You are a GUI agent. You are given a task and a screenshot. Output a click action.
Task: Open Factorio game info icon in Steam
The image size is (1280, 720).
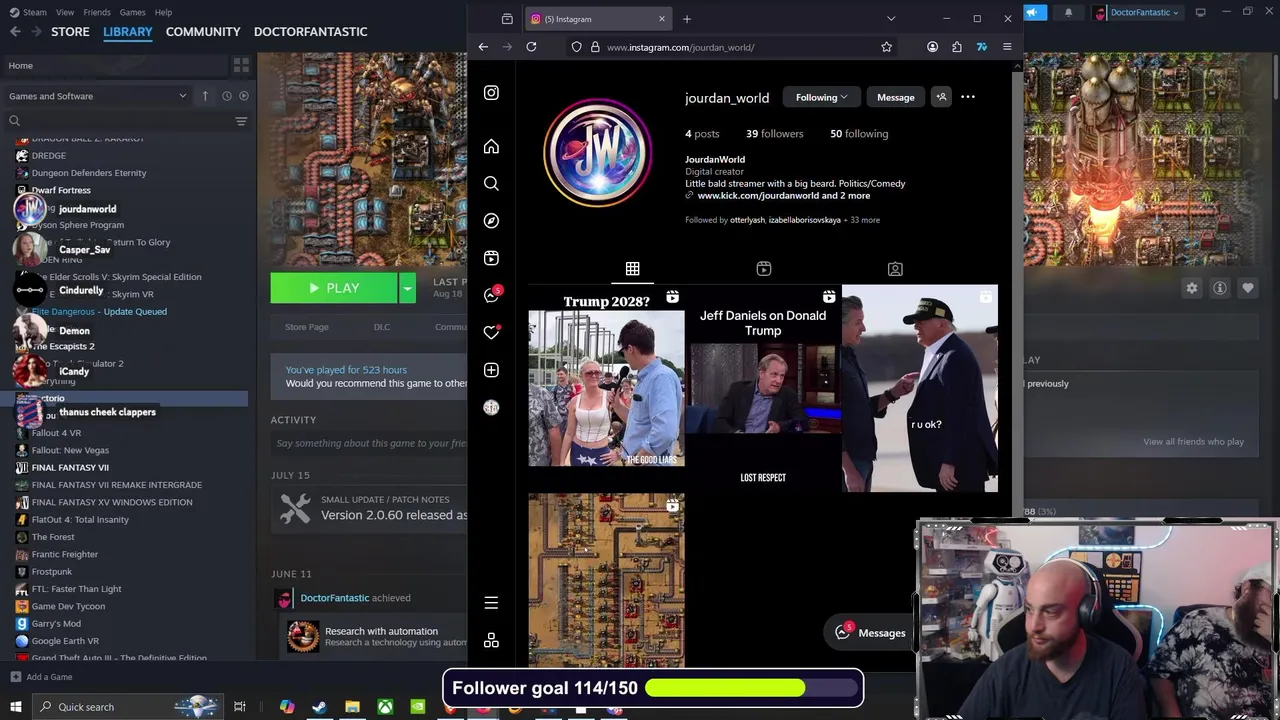point(1220,288)
